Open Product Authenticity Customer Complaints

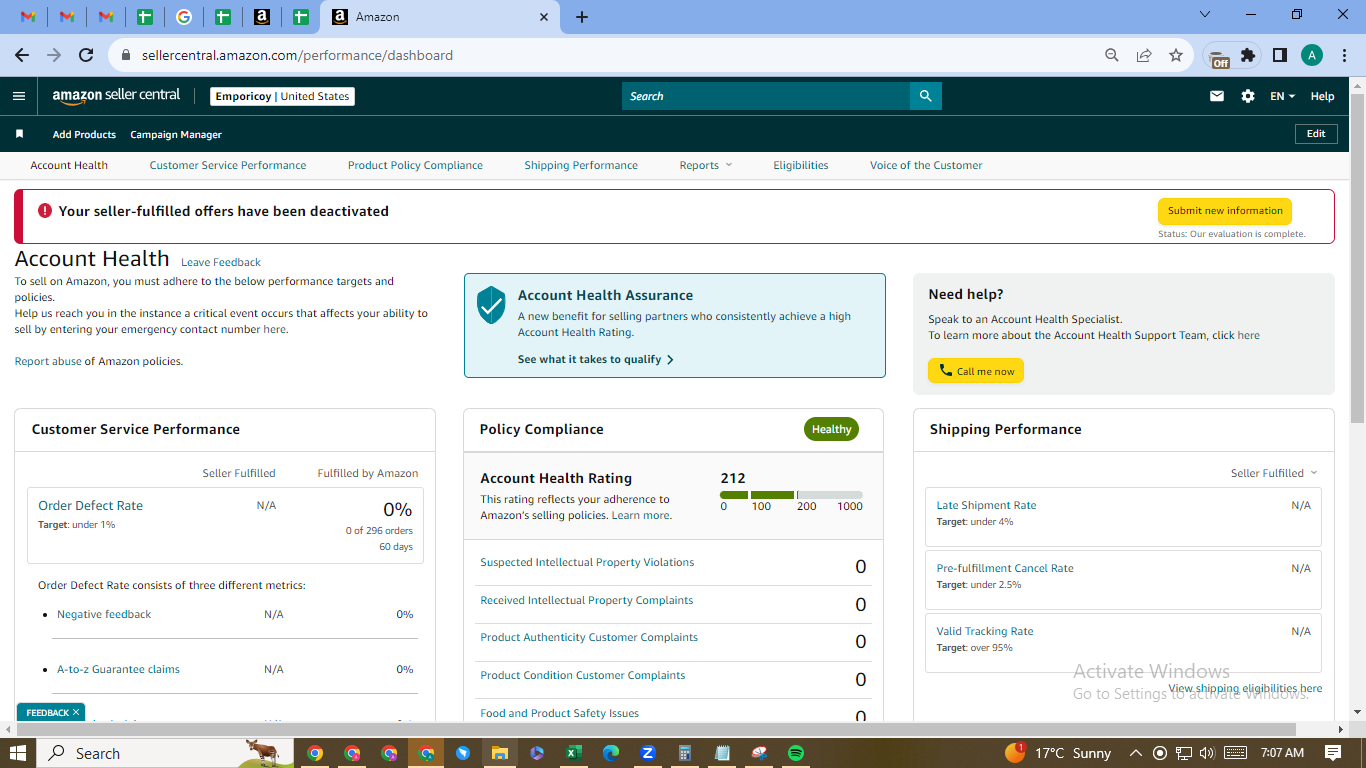(589, 637)
